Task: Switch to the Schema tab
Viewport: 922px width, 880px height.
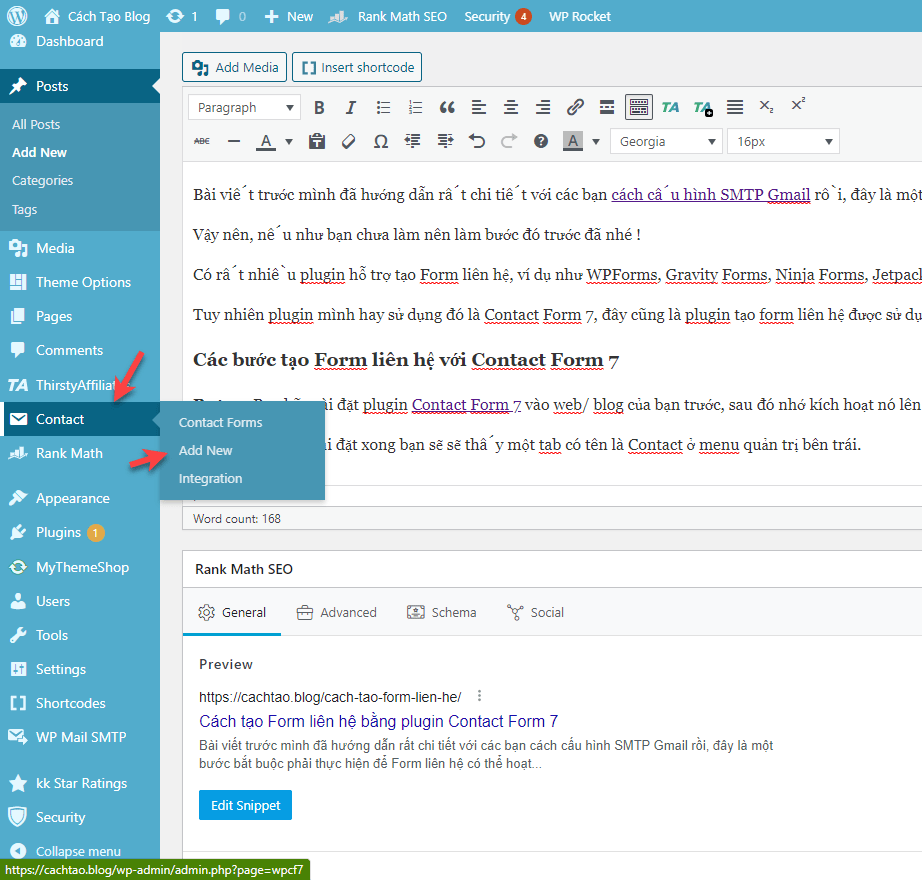Action: 442,613
